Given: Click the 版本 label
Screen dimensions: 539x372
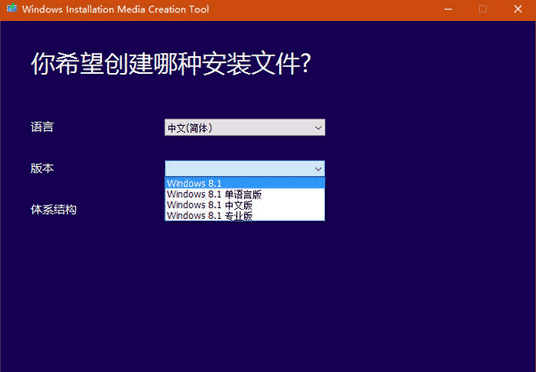Looking at the screenshot, I should pyautogui.click(x=42, y=168).
